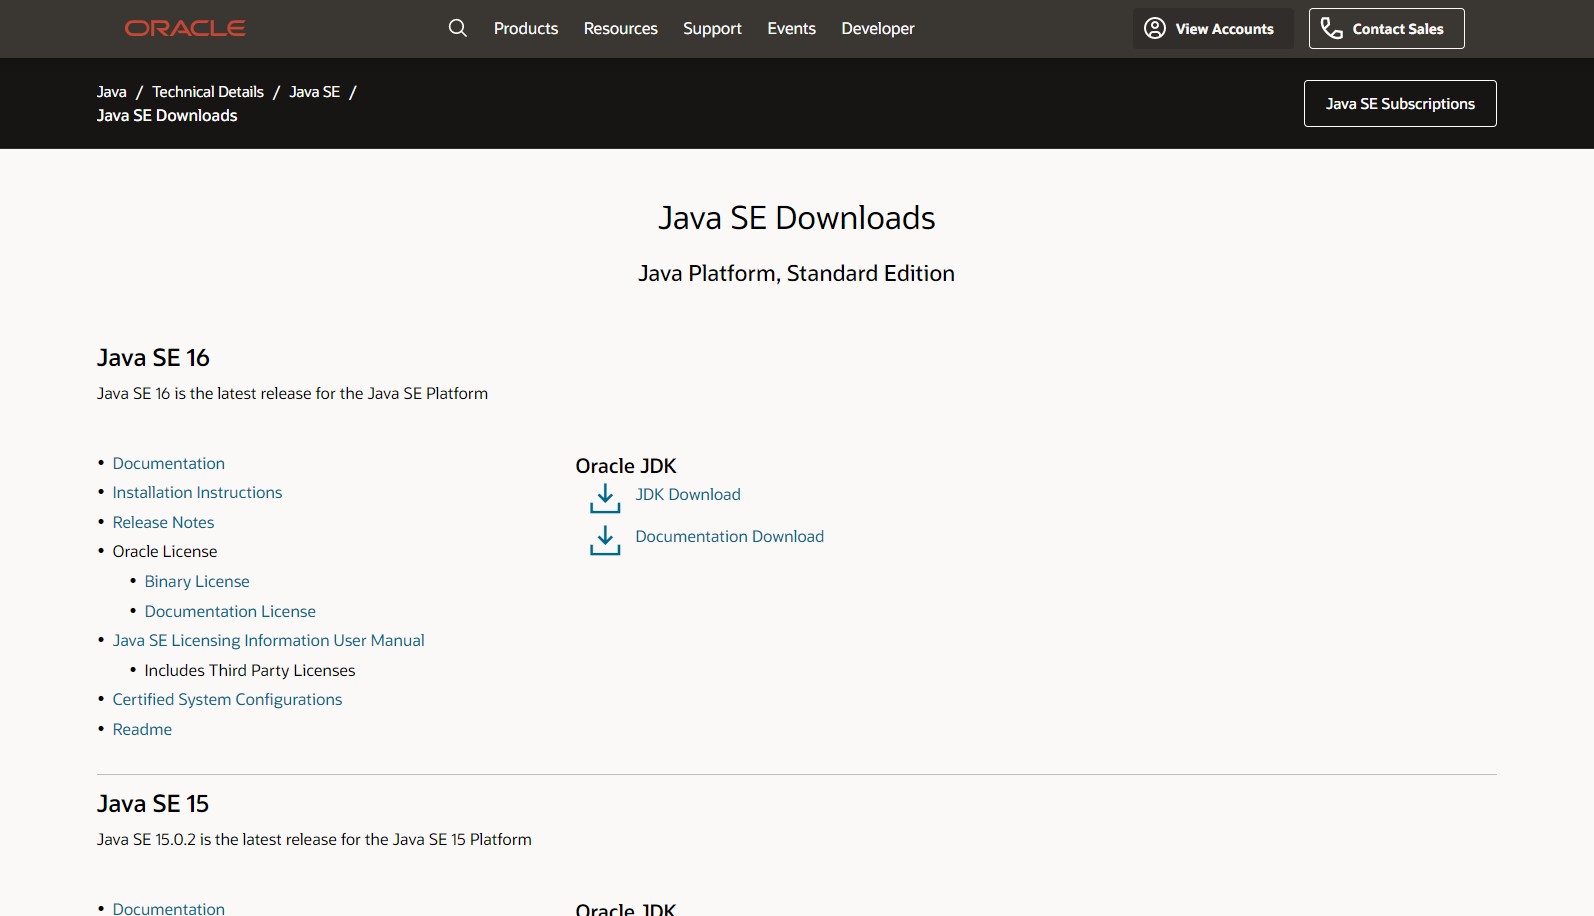Open the search magnifier icon
Viewport: 1594px width, 916px height.
point(457,28)
